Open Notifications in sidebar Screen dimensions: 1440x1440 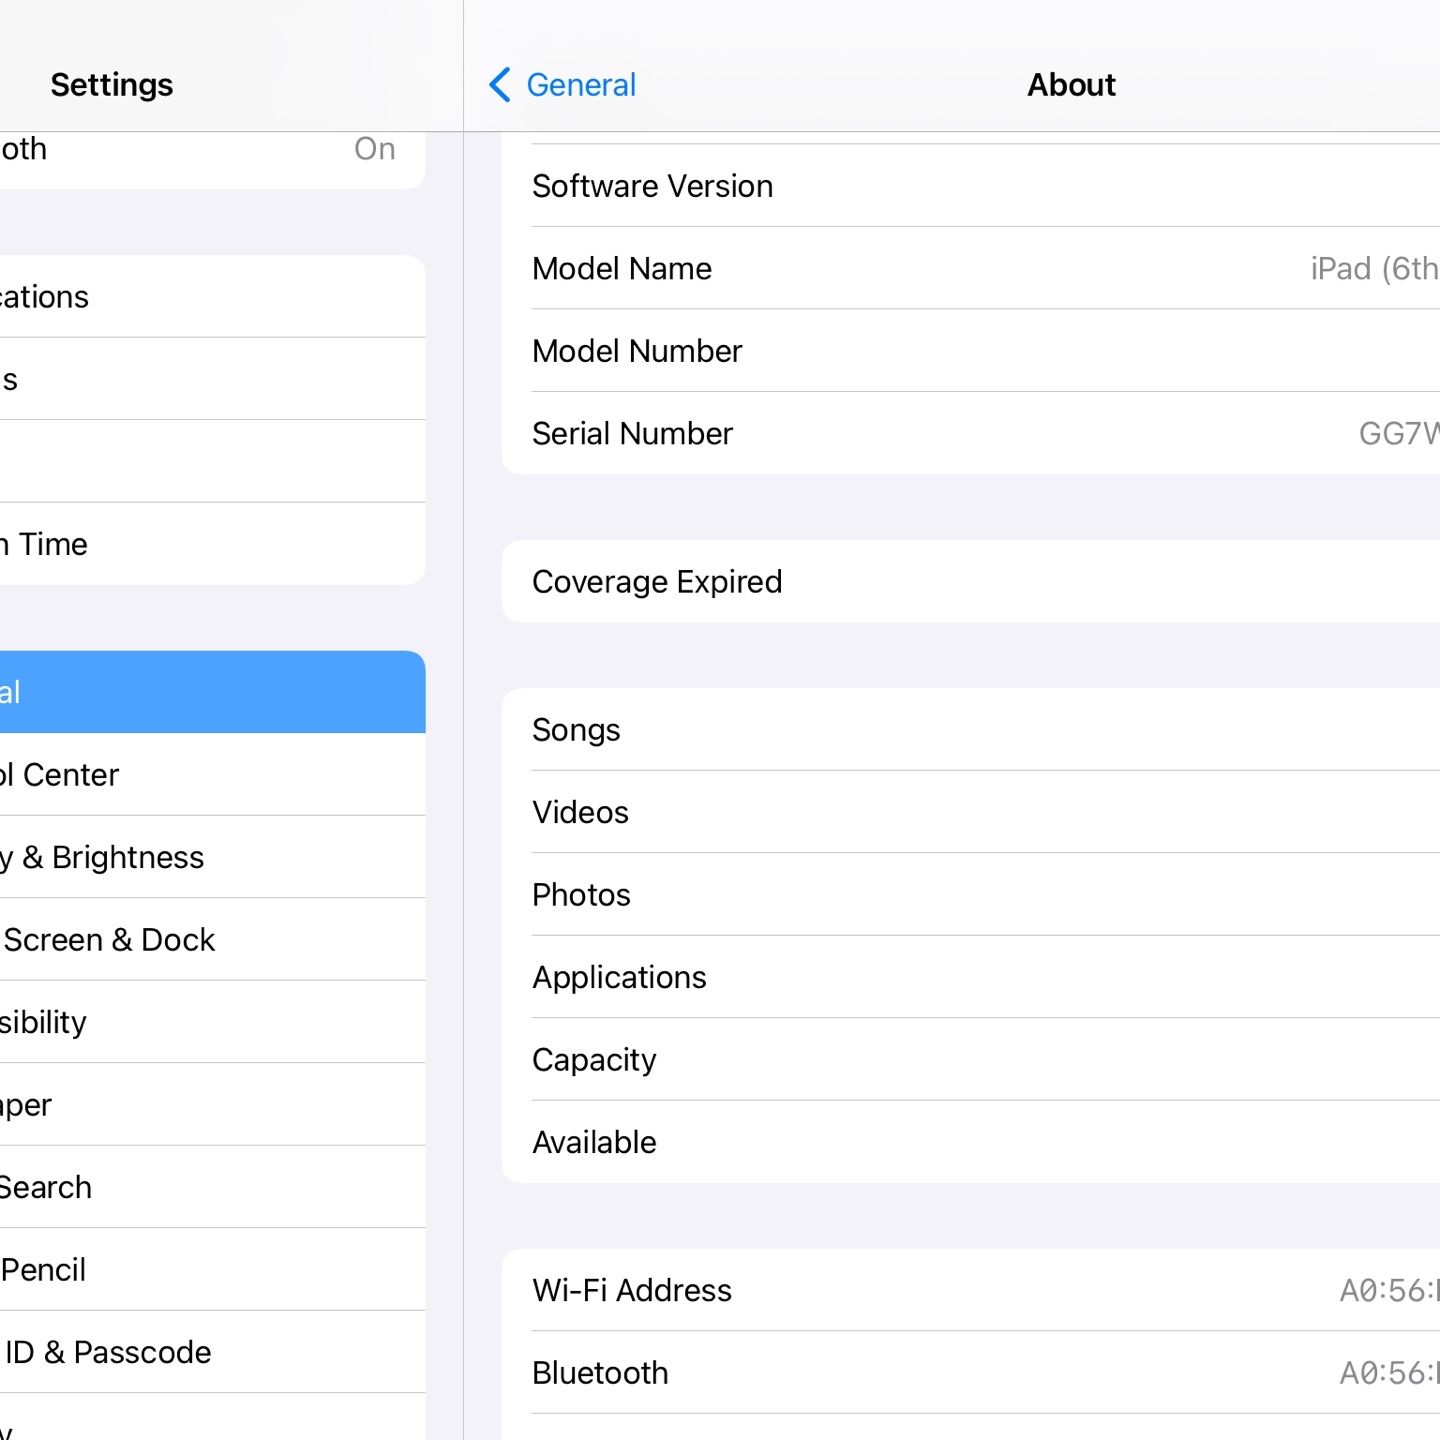pos(212,296)
